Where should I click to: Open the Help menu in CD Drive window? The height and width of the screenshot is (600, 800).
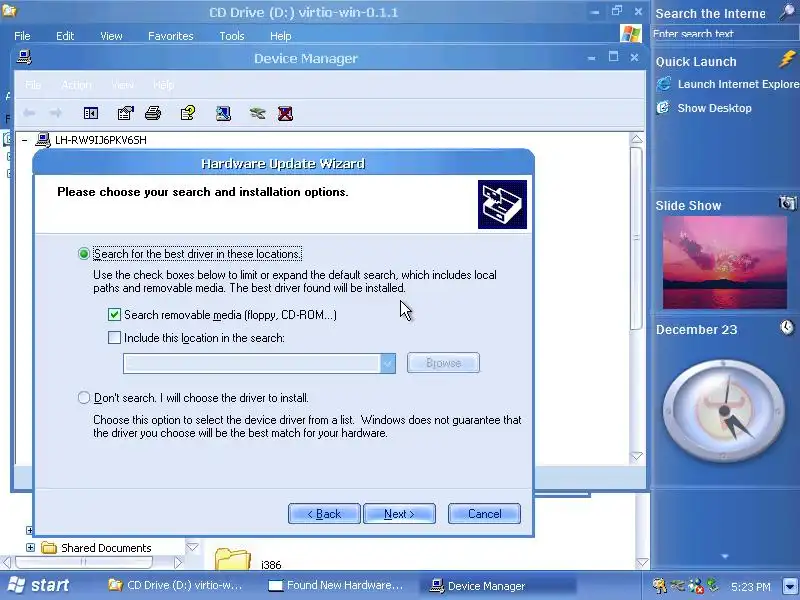[281, 36]
